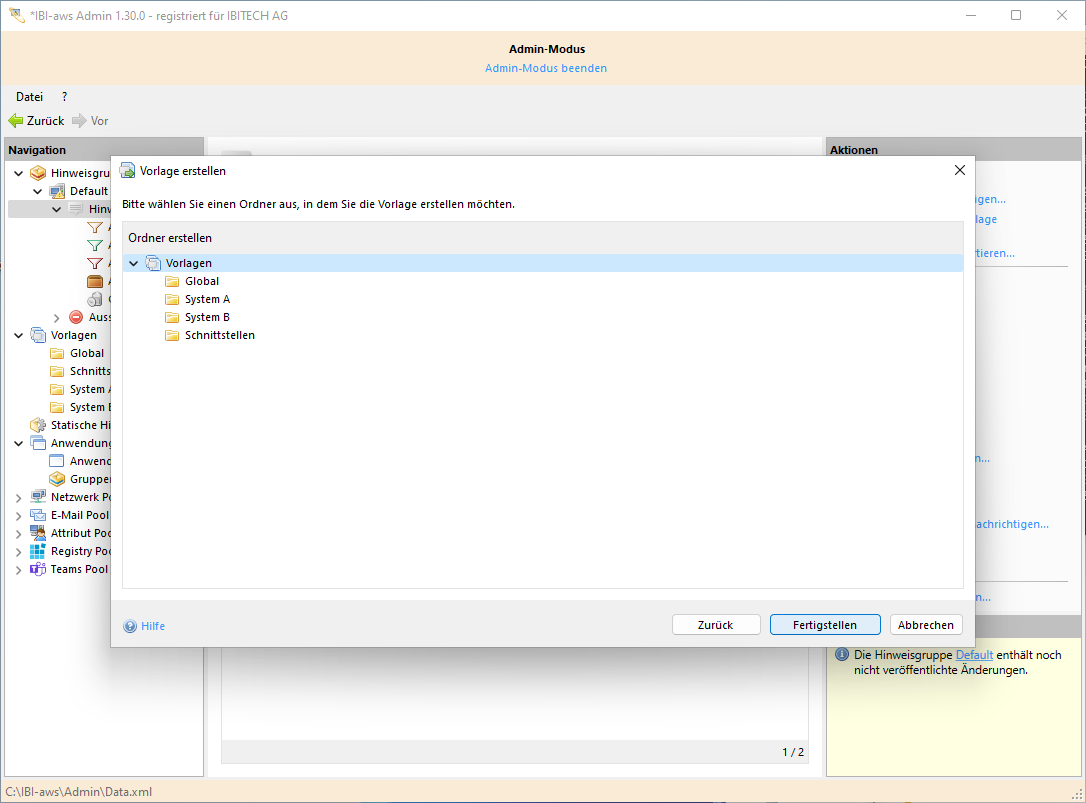Click the Statische Hinweise icon in navigation
Screen dimensions: 1086x803
[x=38, y=425]
